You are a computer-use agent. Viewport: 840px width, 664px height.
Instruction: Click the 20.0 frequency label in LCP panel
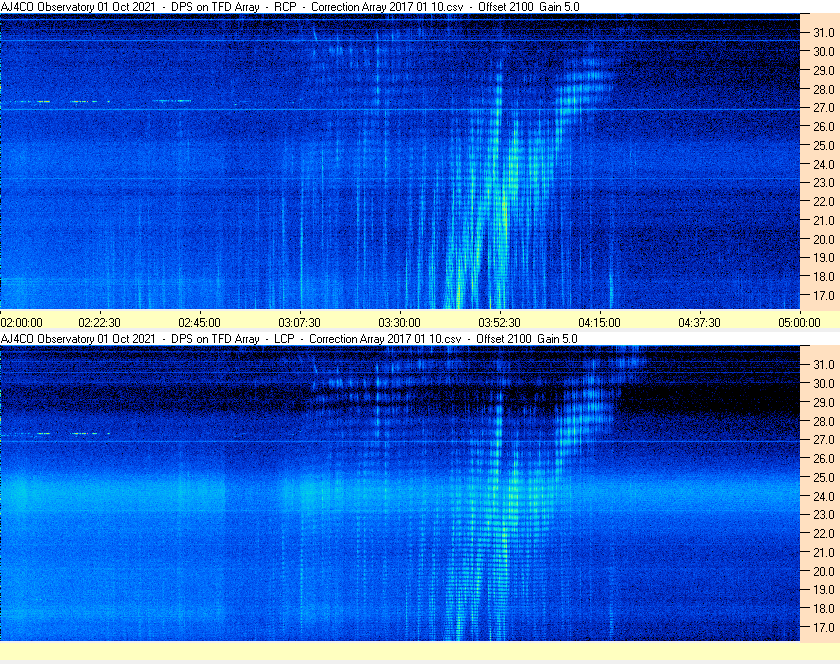[x=824, y=572]
